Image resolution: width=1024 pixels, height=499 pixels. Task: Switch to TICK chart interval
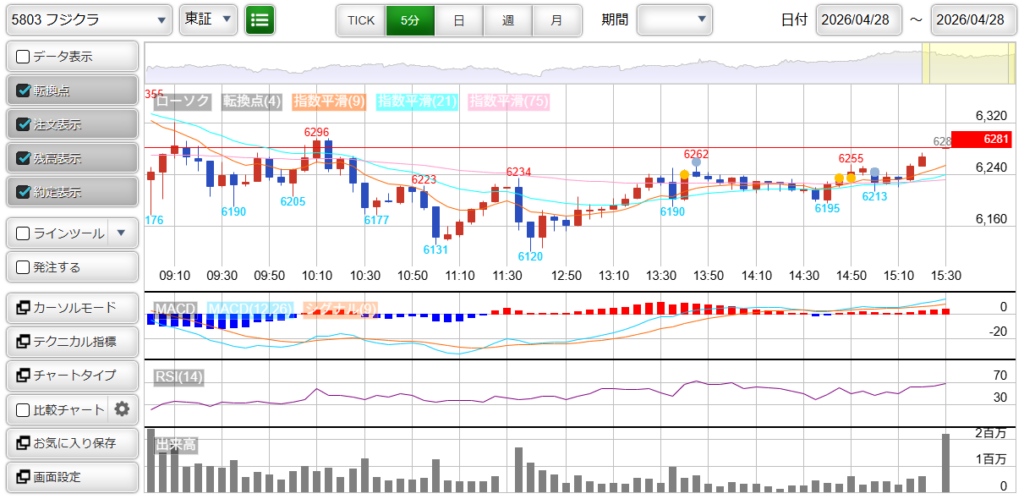360,19
